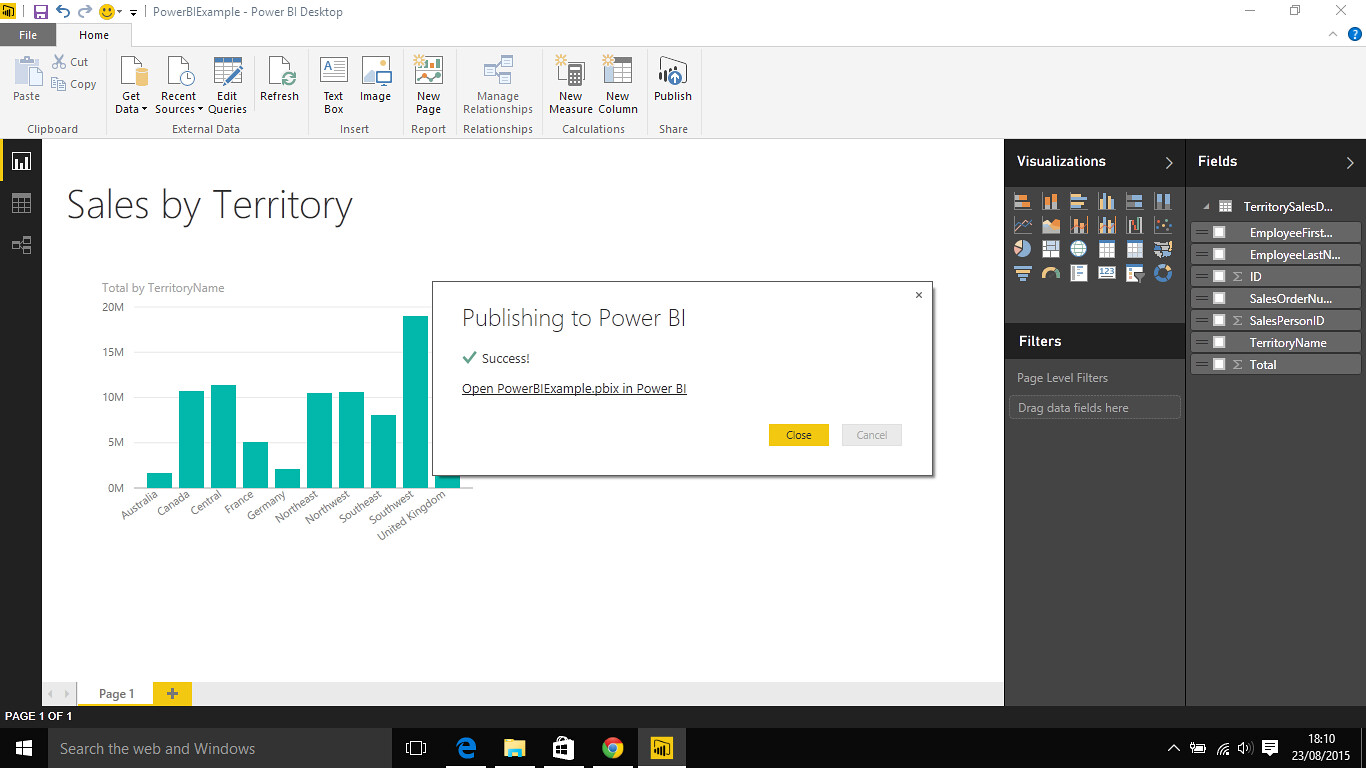The height and width of the screenshot is (768, 1366).
Task: Select the Page 1 tab
Action: [x=116, y=693]
